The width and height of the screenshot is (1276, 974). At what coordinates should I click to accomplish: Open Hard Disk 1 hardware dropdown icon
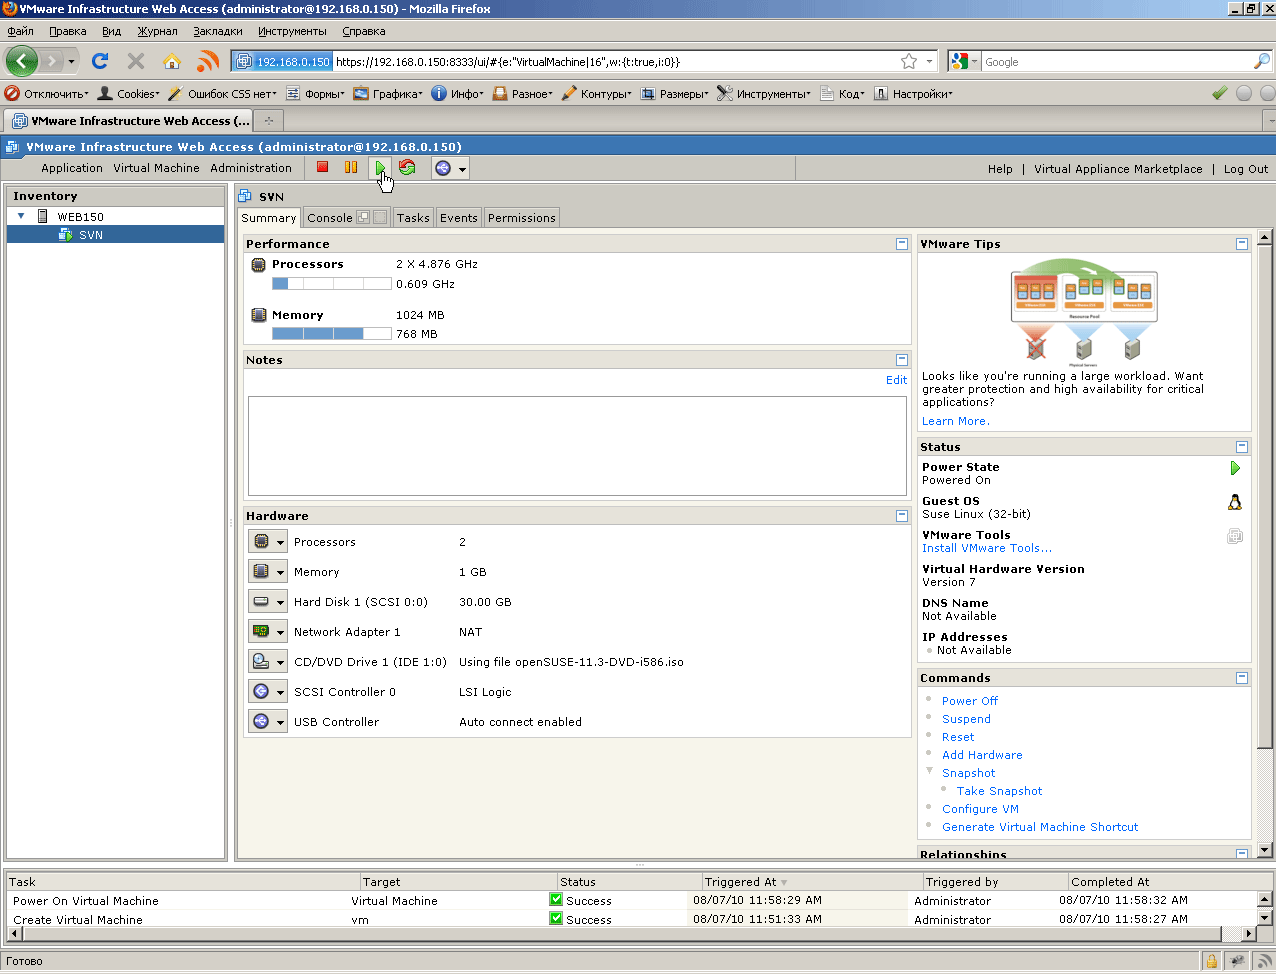268,602
